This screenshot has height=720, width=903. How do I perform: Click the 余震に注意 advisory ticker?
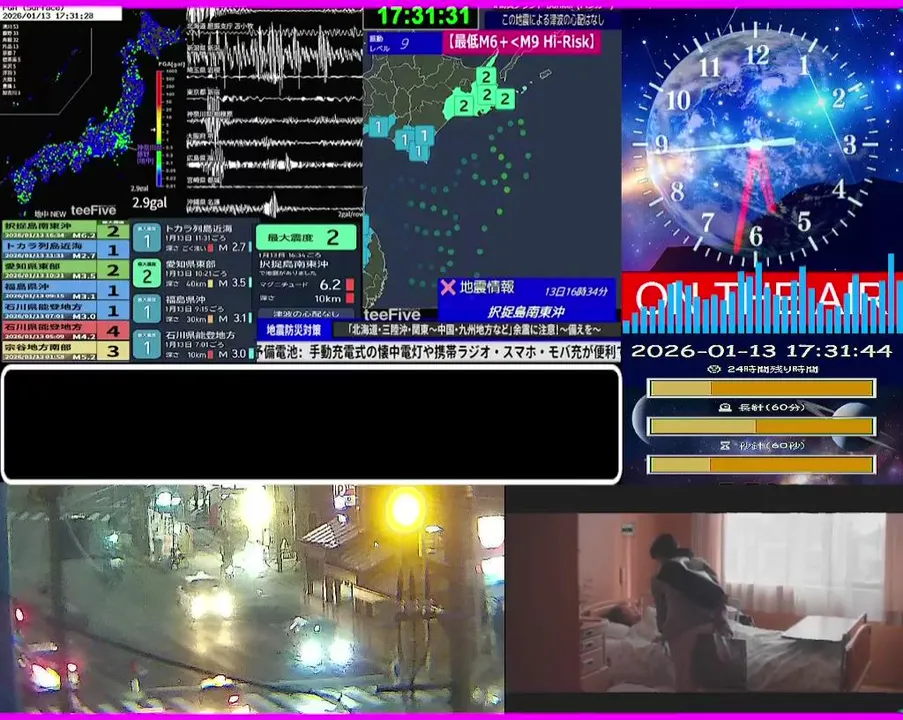pos(476,330)
